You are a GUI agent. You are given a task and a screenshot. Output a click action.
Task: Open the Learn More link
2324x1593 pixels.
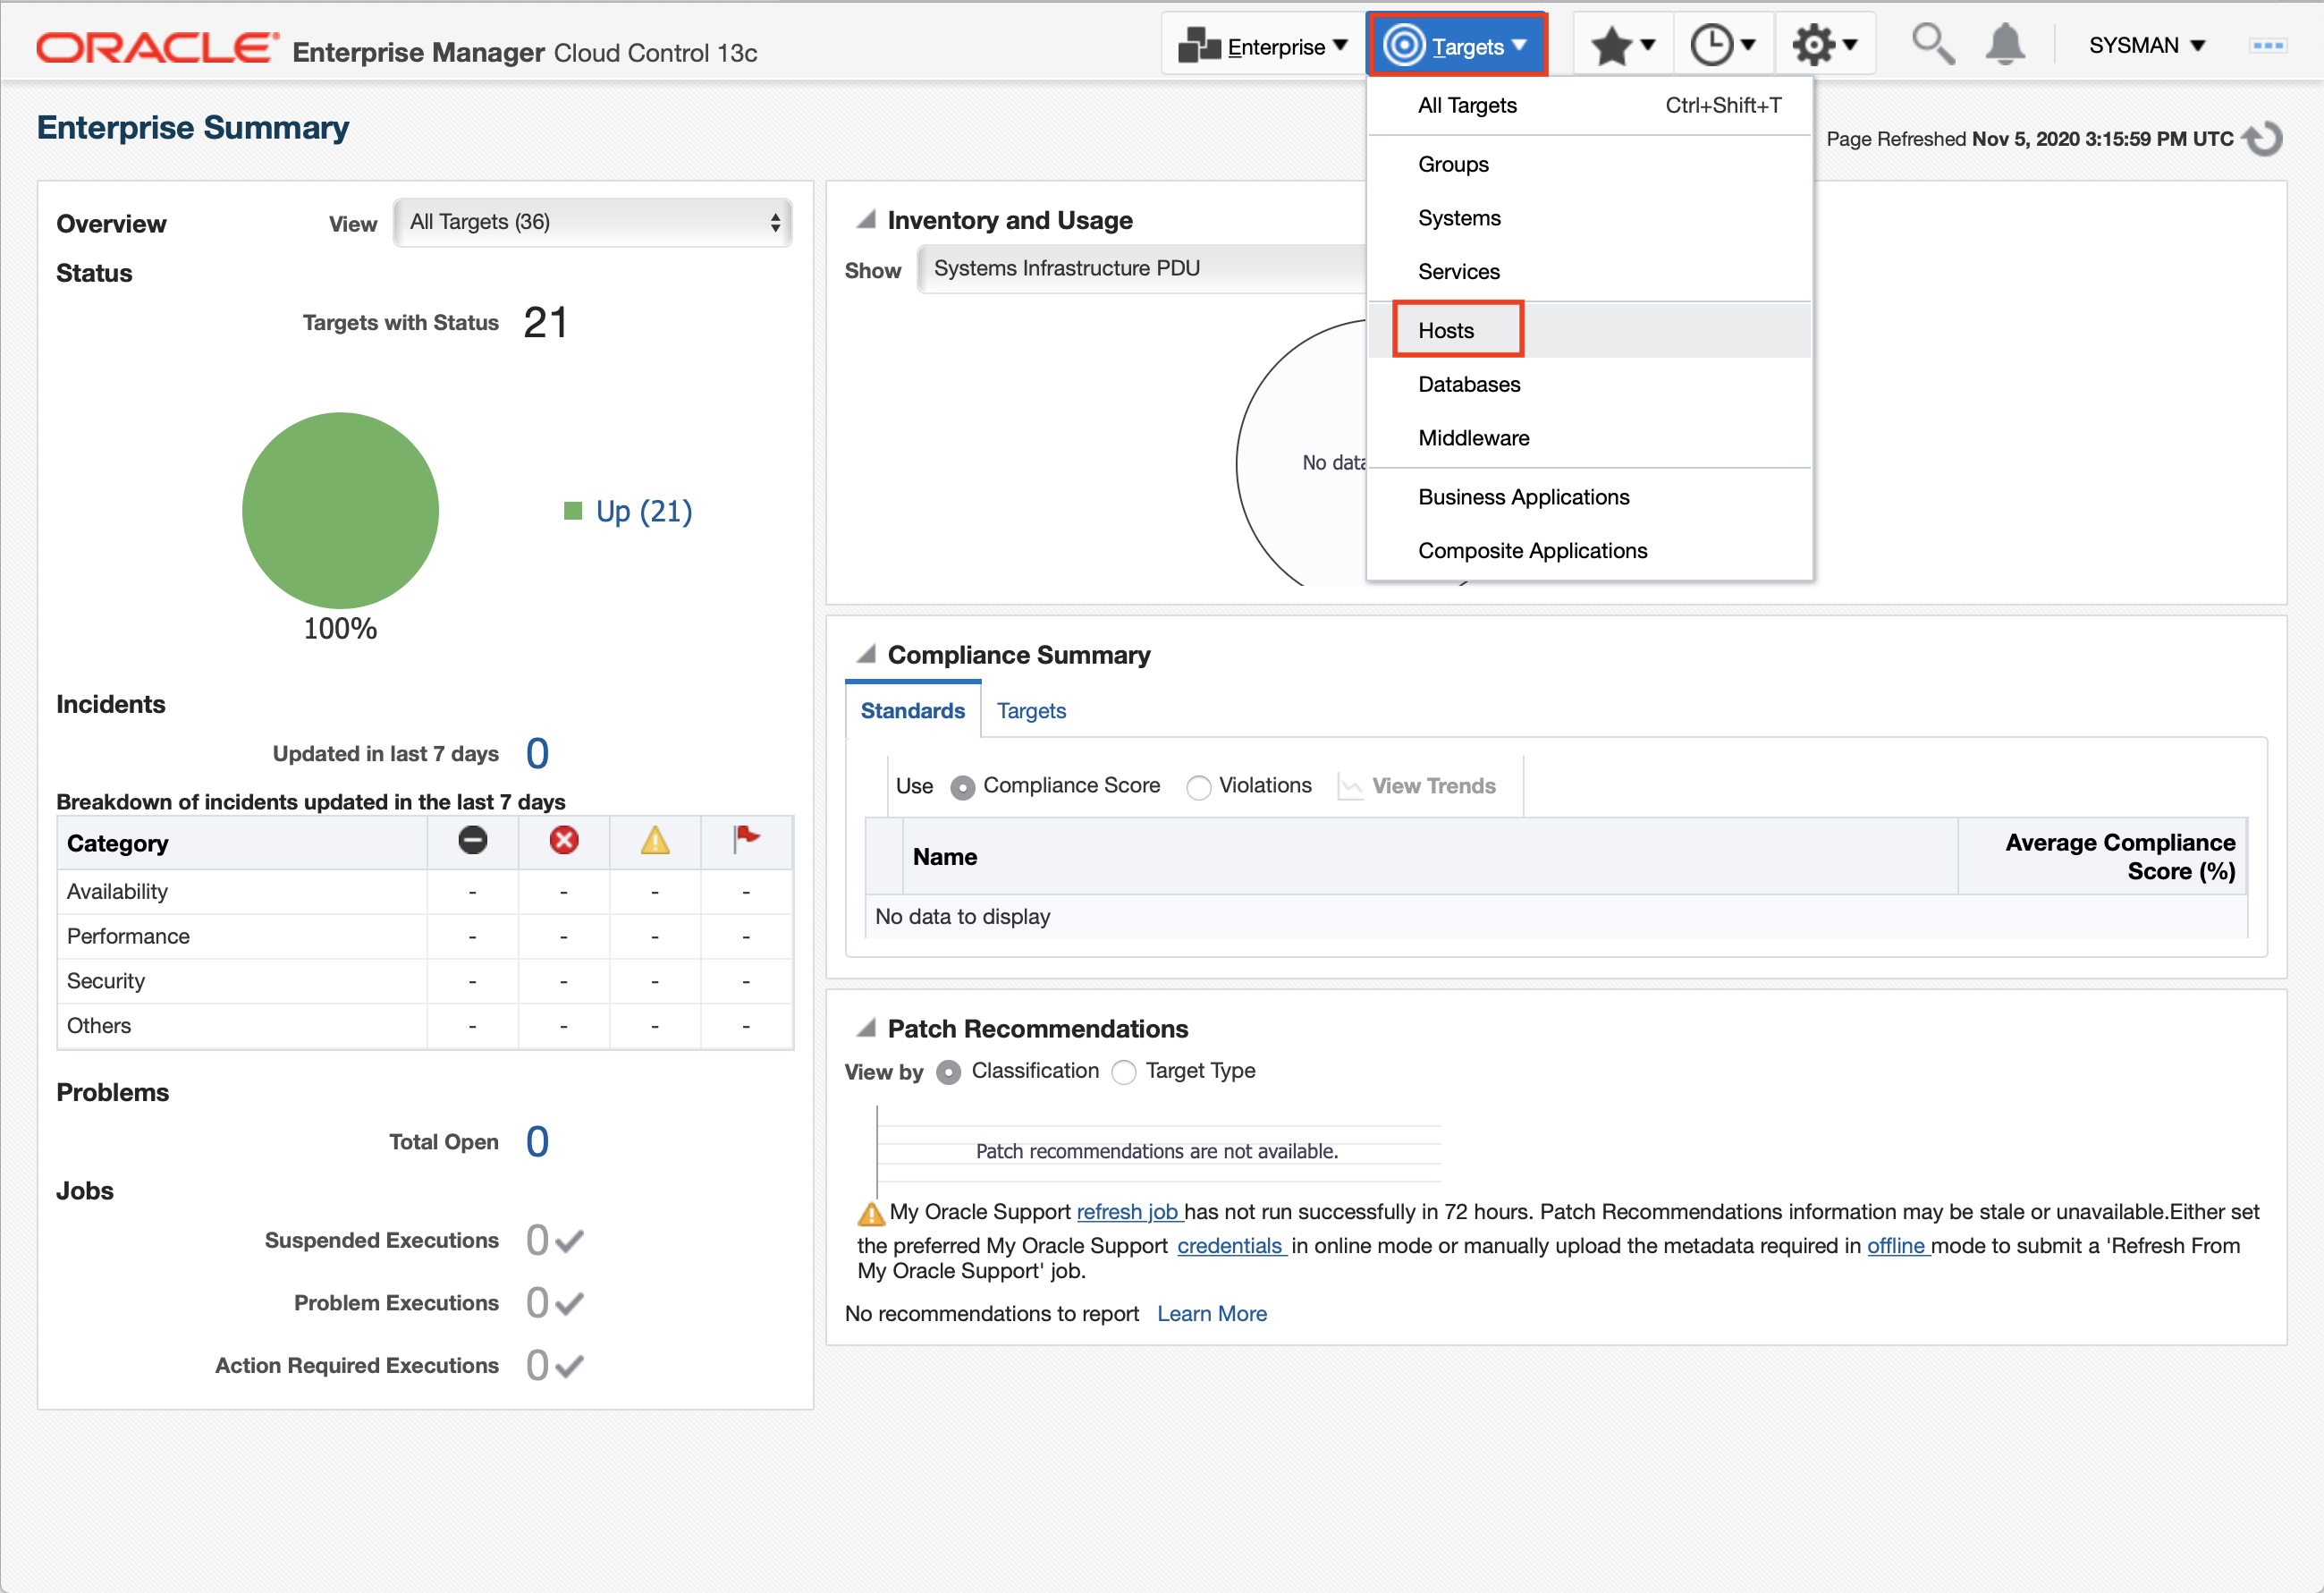pos(1211,1314)
